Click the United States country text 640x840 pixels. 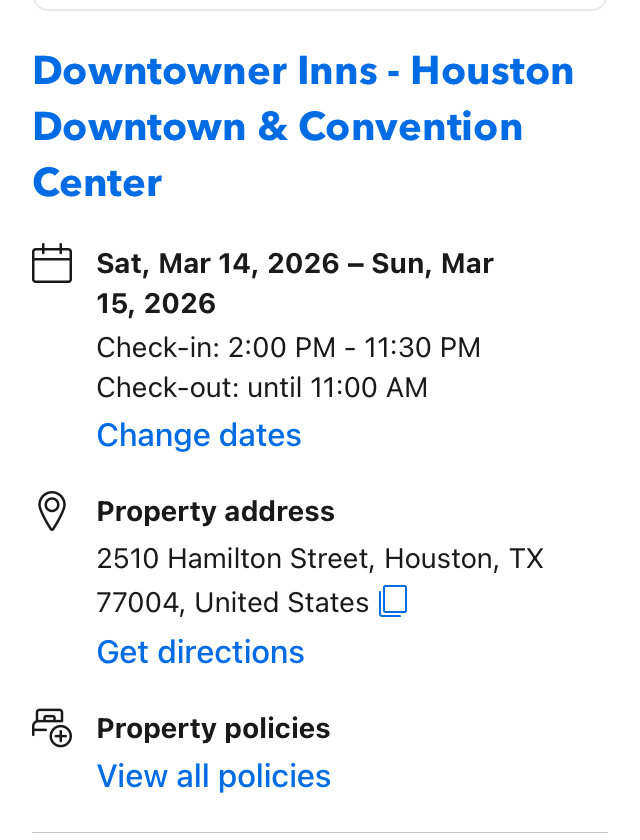(282, 603)
